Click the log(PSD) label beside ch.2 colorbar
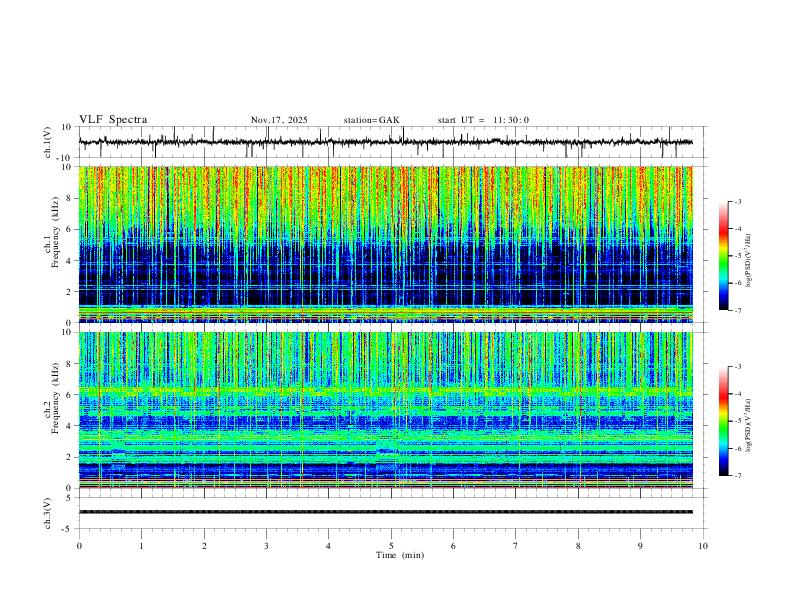792x612 pixels. (748, 425)
